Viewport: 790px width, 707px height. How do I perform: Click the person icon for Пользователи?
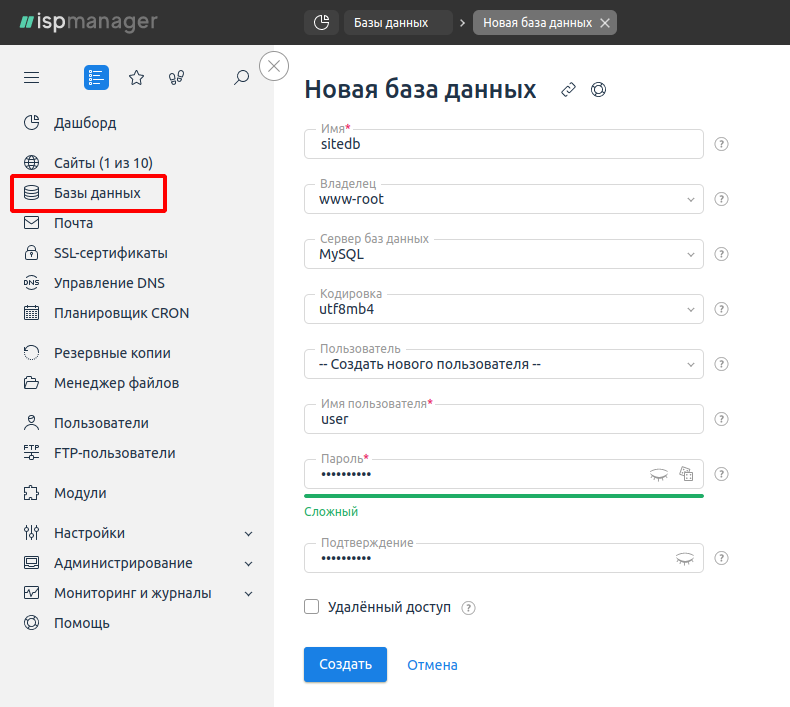click(31, 422)
